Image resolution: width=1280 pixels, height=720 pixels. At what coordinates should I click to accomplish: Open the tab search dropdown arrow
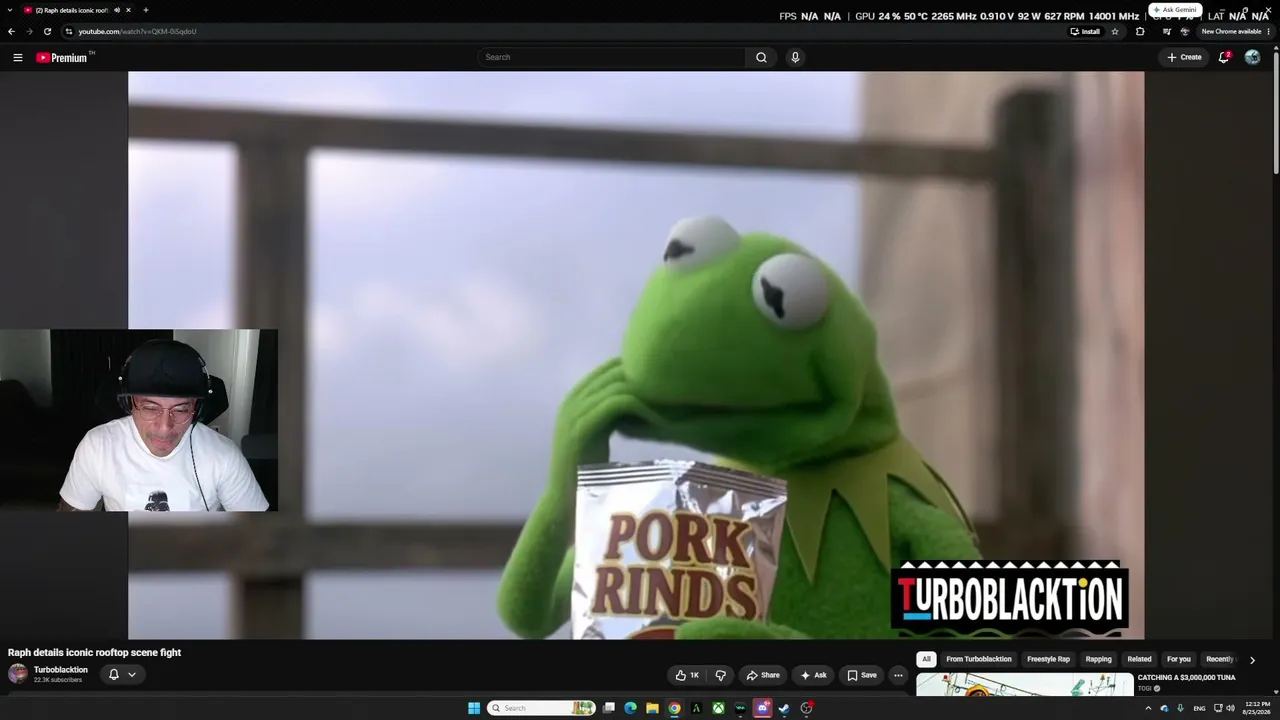(x=9, y=10)
